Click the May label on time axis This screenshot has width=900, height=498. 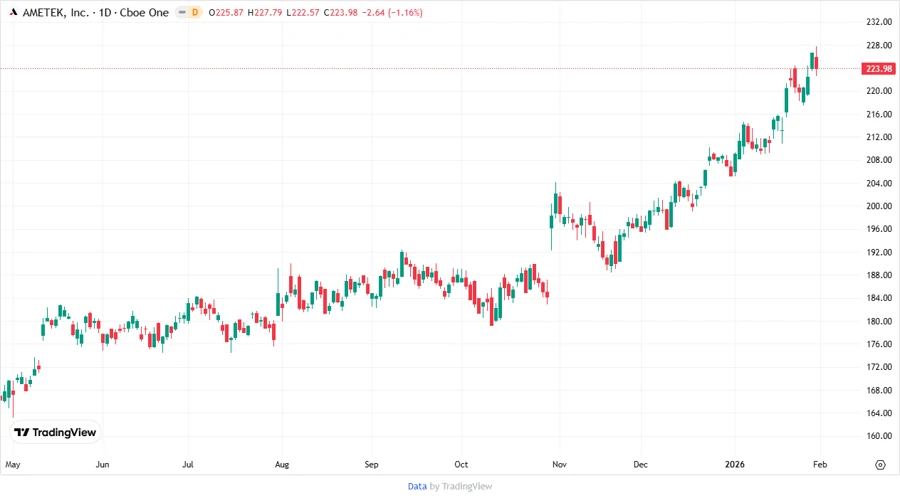13,465
